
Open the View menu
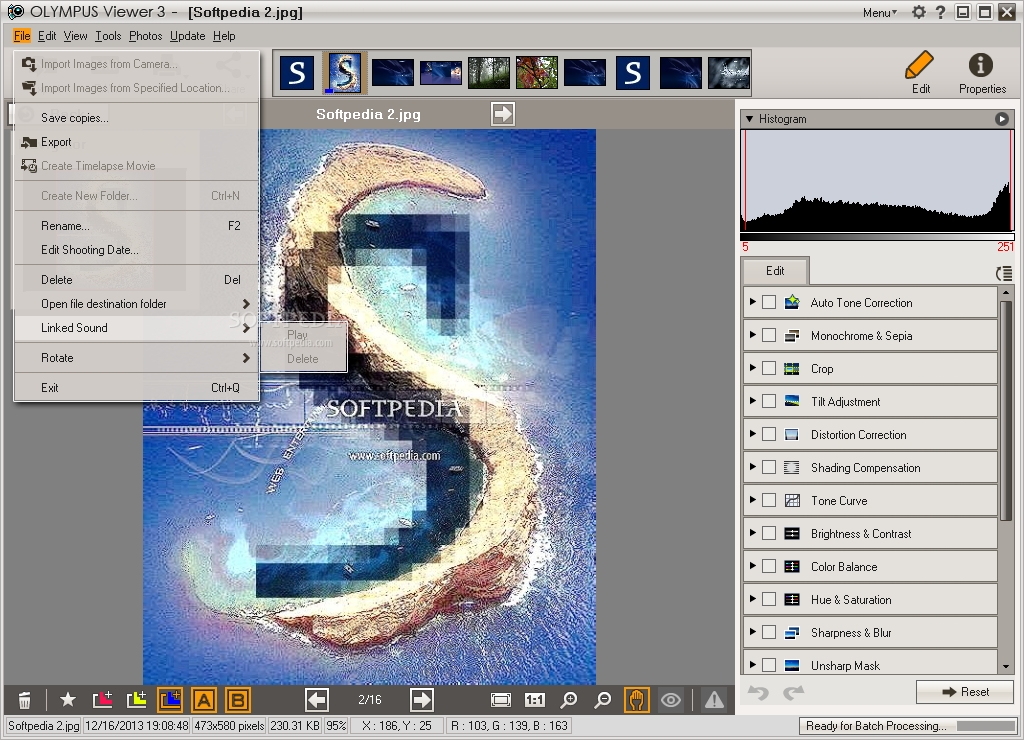75,36
